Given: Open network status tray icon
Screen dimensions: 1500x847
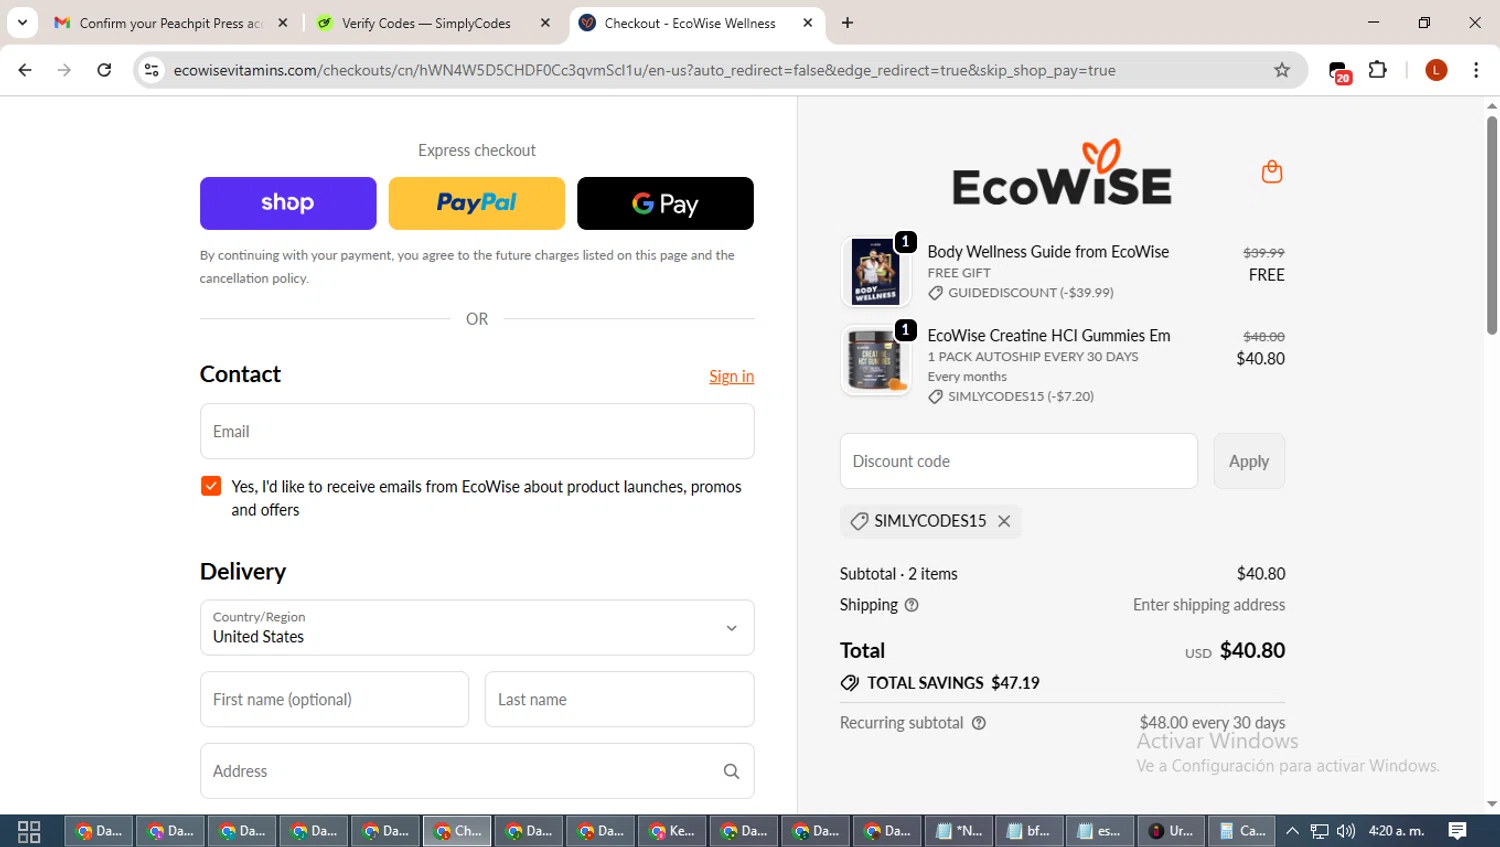Looking at the screenshot, I should [1319, 831].
